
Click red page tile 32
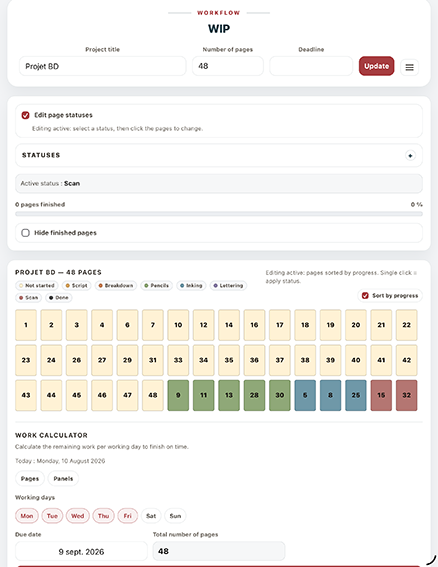pos(407,395)
